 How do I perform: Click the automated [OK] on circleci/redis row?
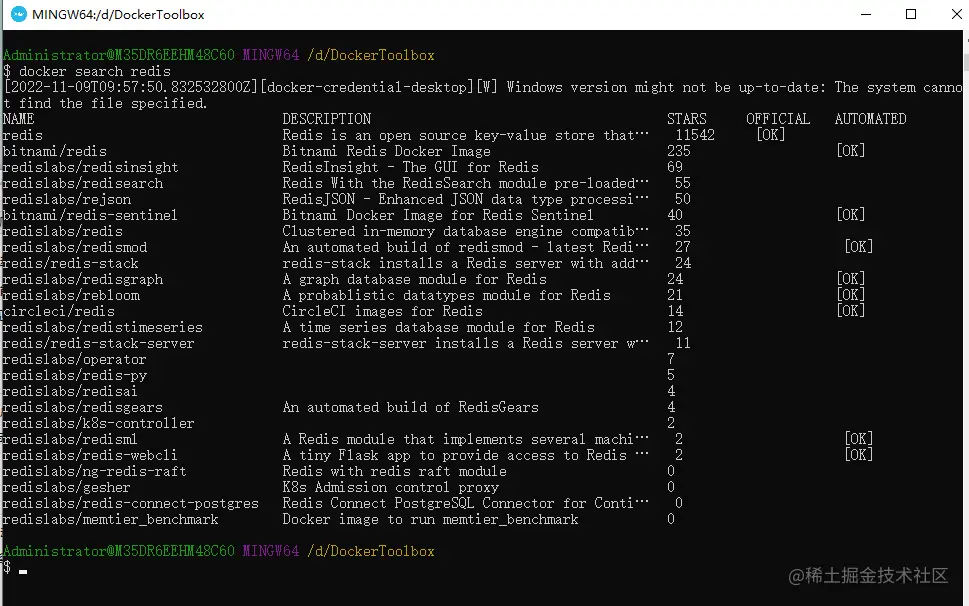tap(851, 311)
